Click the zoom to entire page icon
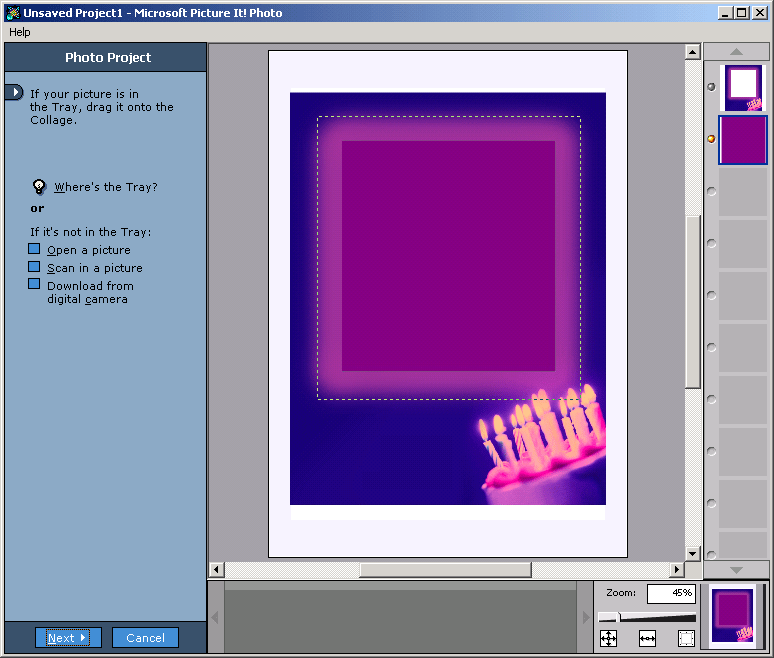The height and width of the screenshot is (658, 774). (x=608, y=638)
